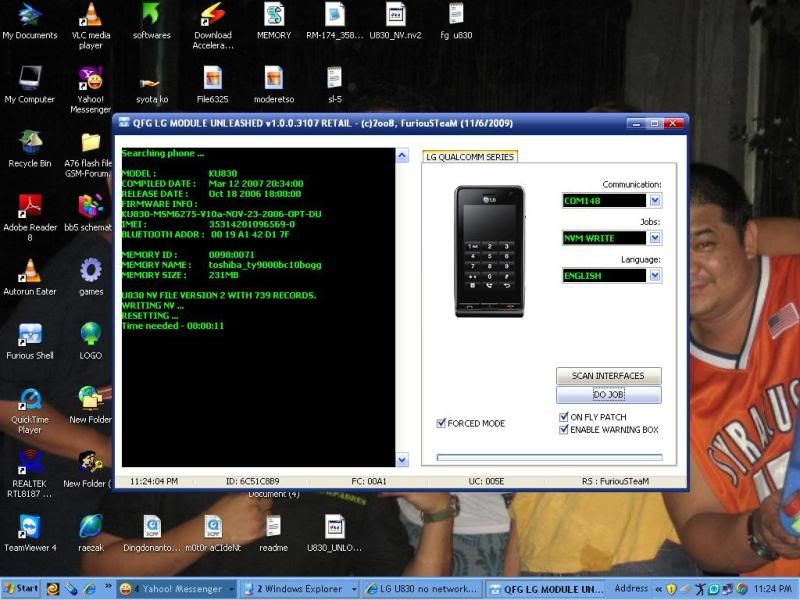The width and height of the screenshot is (800, 600).
Task: Switch to LG U830 no network taskbar window
Action: click(423, 589)
